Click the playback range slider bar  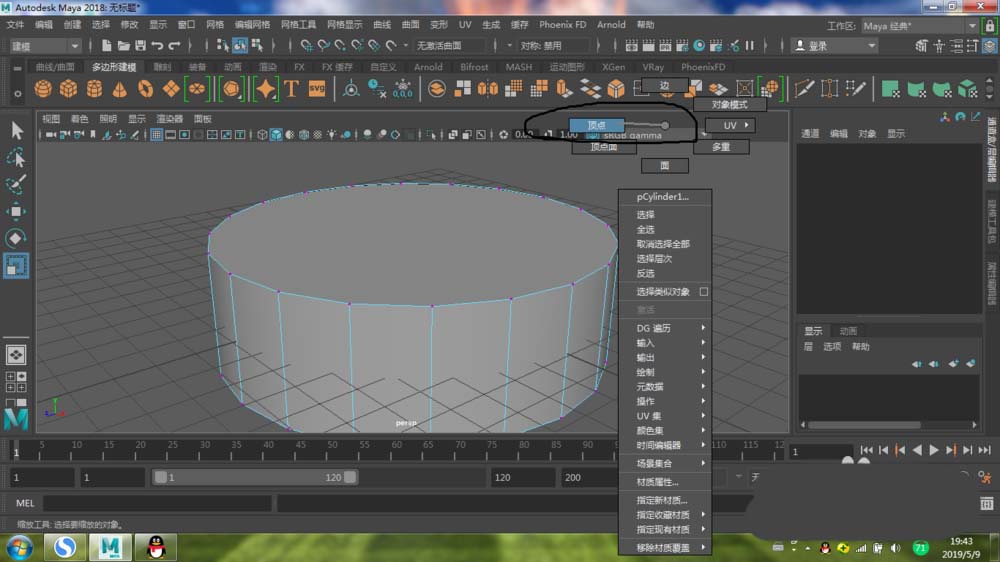[255, 477]
